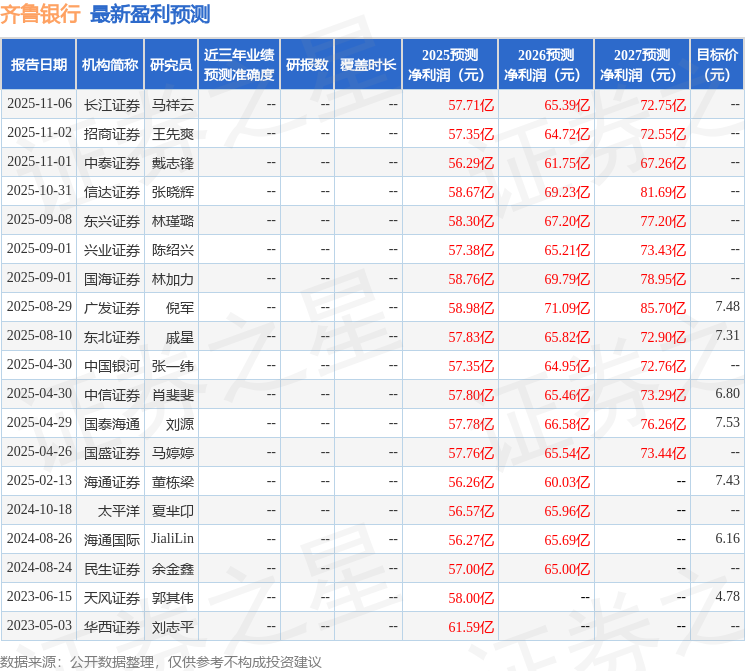This screenshot has height=671, width=745.
Task: Select the 海通国际 institution cell
Action: (112, 540)
